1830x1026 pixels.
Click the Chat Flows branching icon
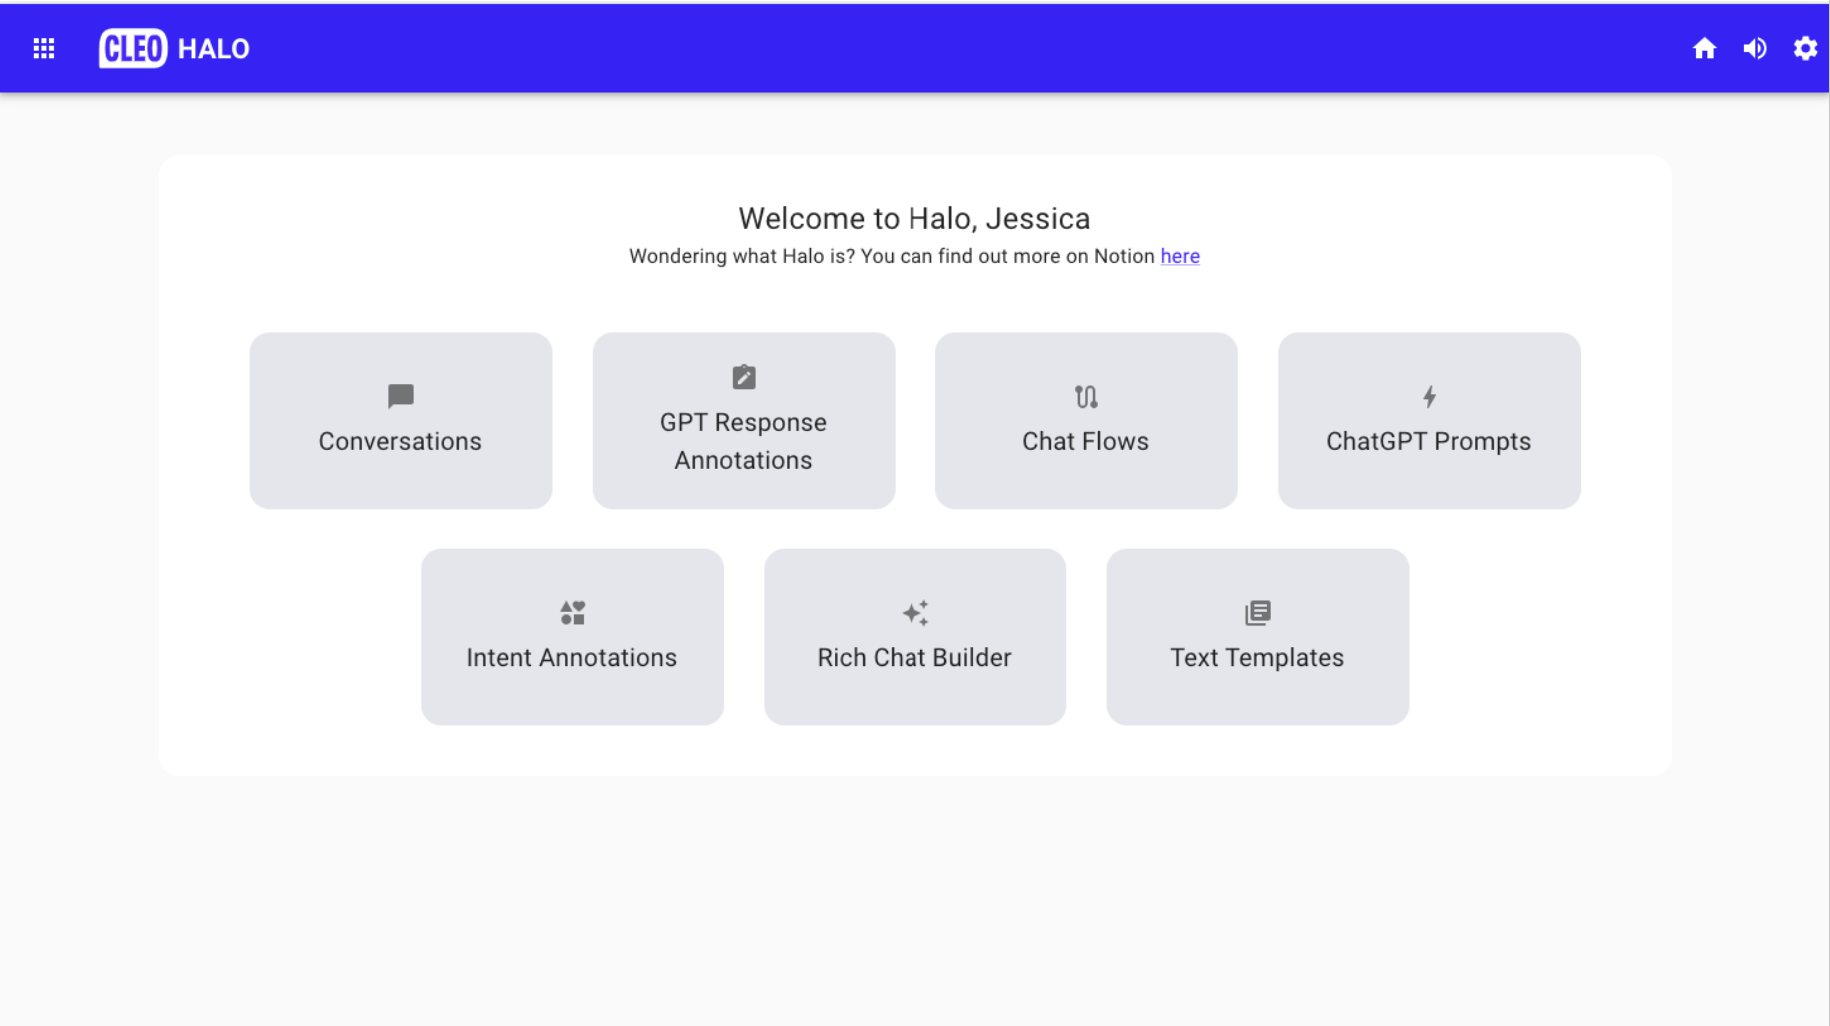(1085, 396)
